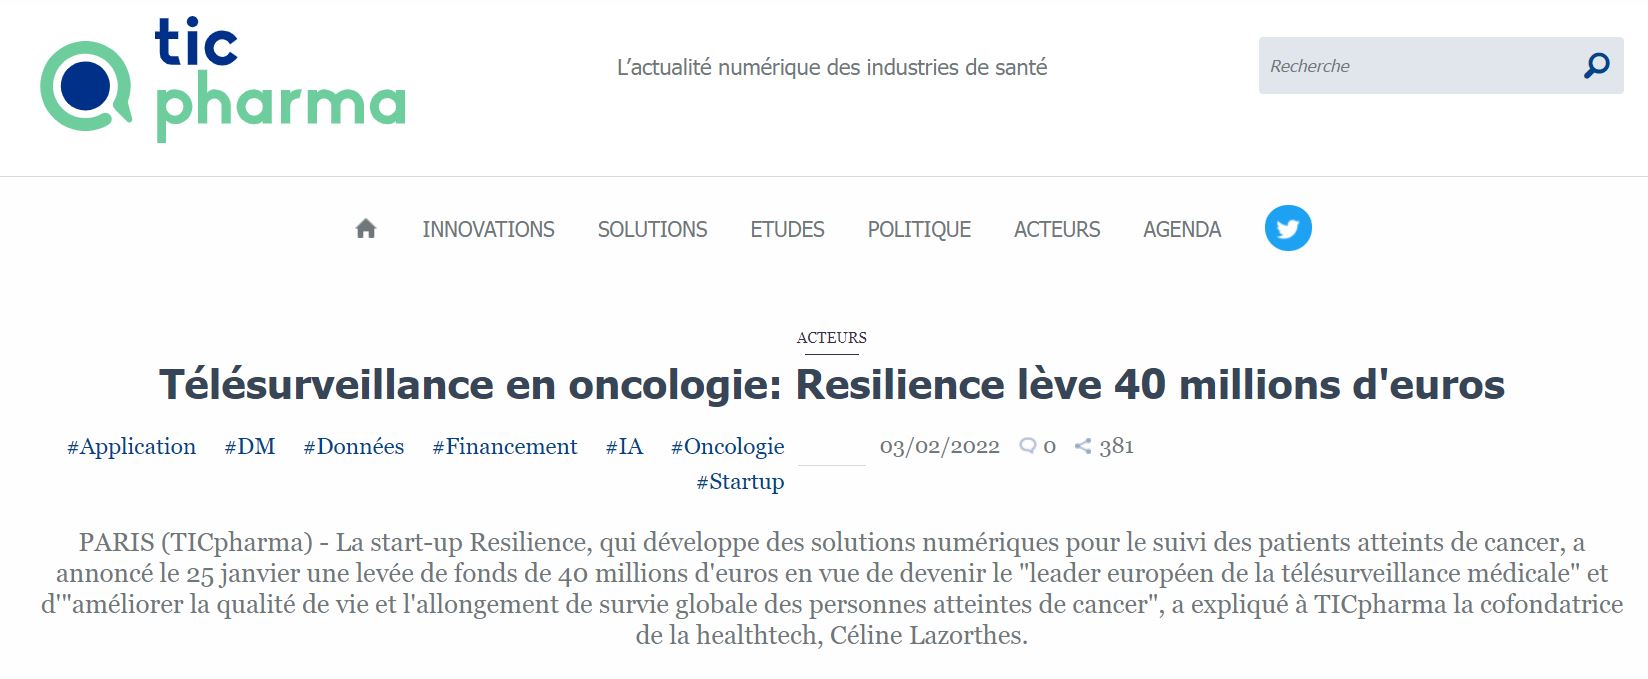Click the #Données tag
The width and height of the screenshot is (1648, 679).
354,446
